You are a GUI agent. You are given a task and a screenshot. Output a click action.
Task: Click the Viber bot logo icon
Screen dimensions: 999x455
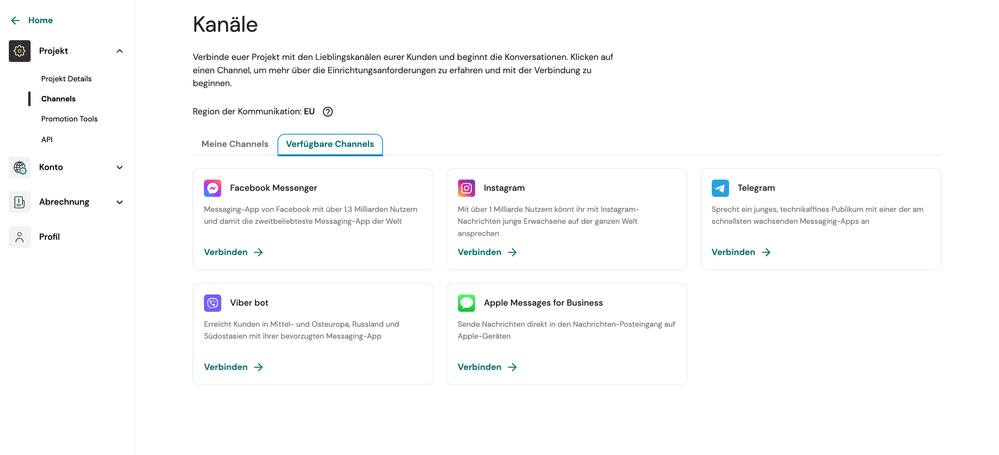(x=212, y=303)
